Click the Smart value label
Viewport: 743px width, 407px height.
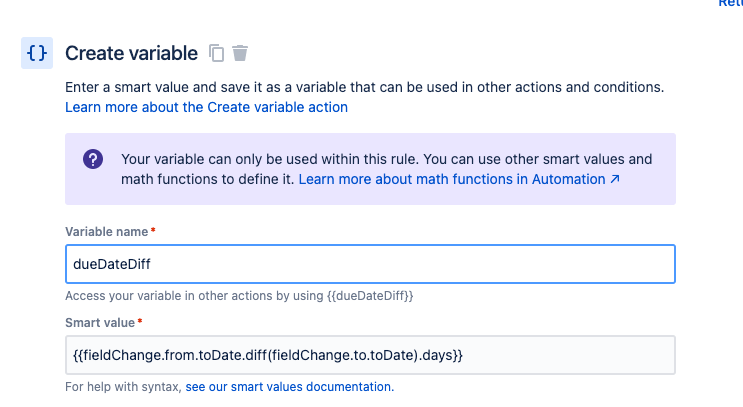100,323
